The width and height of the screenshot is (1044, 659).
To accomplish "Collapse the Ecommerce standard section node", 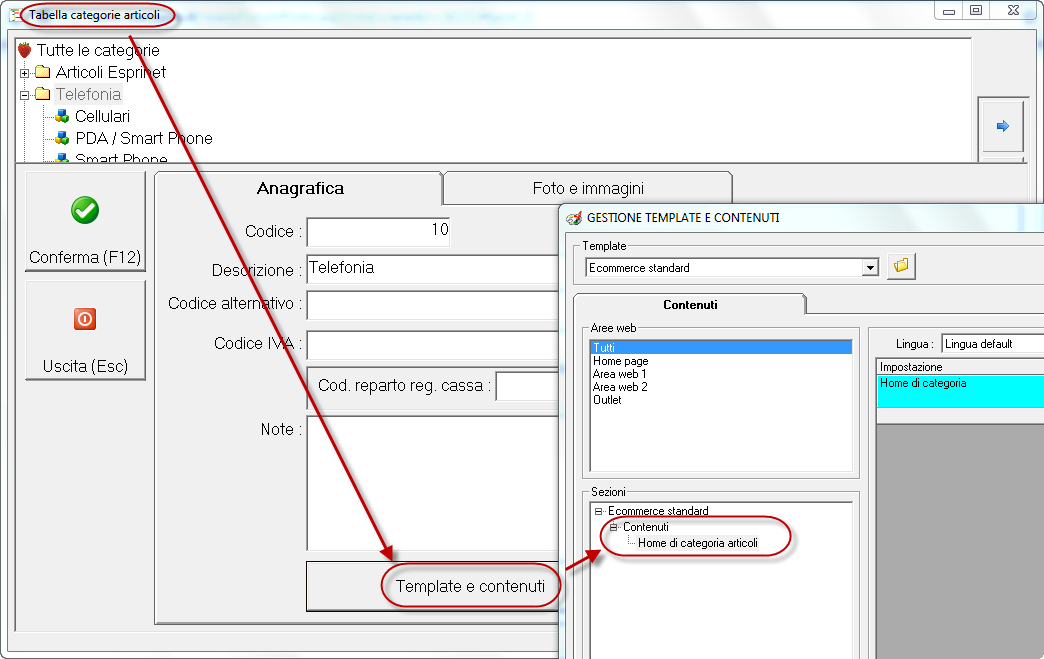I will coord(598,511).
